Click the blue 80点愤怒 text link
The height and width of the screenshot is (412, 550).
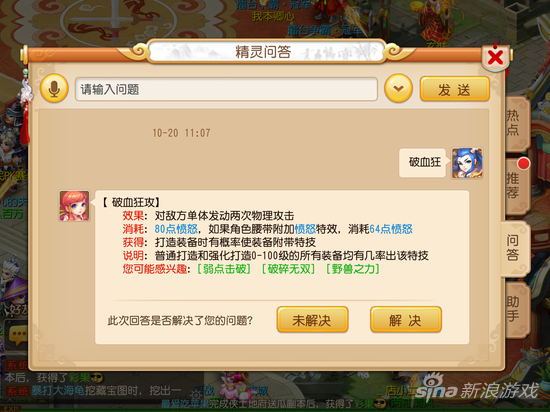(x=176, y=229)
